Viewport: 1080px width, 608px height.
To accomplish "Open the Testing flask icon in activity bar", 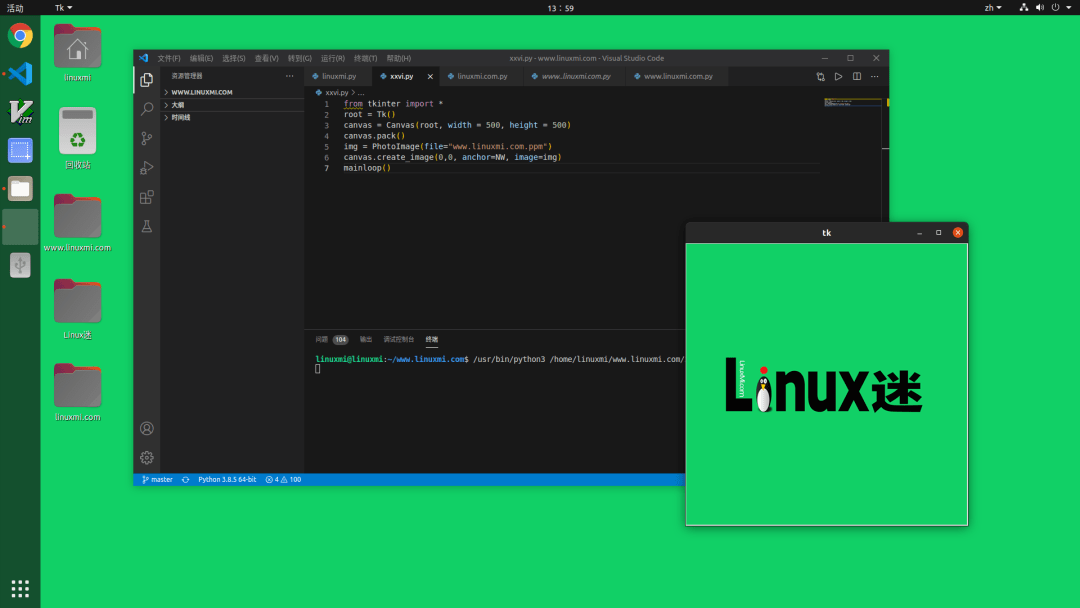I will tap(147, 227).
